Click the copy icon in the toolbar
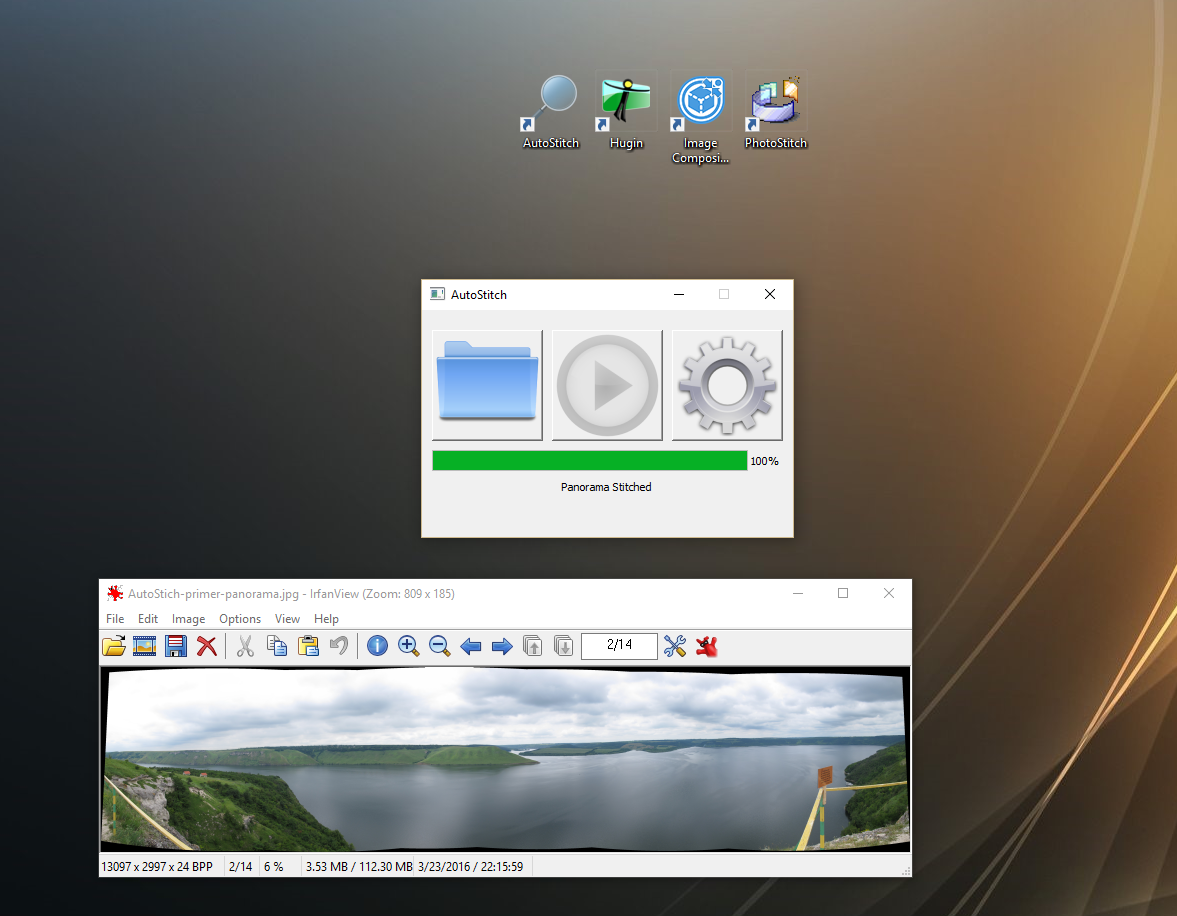This screenshot has height=916, width=1177. (277, 646)
